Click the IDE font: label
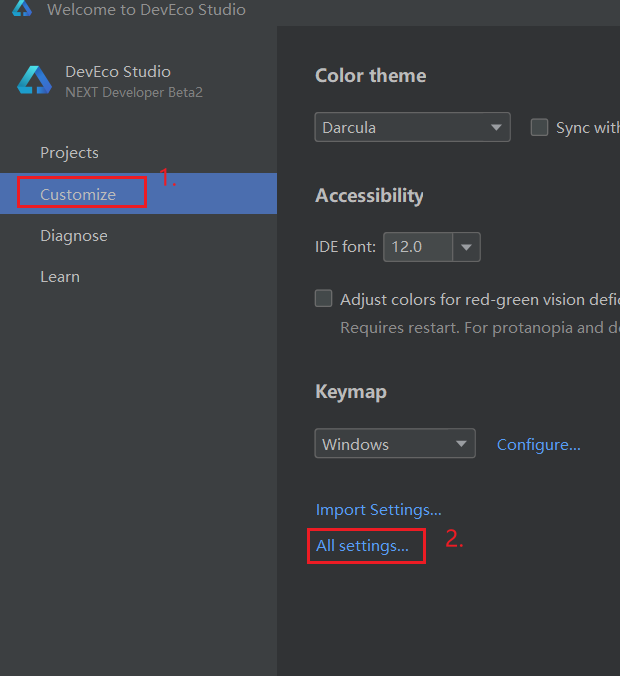620x676 pixels. (x=345, y=247)
